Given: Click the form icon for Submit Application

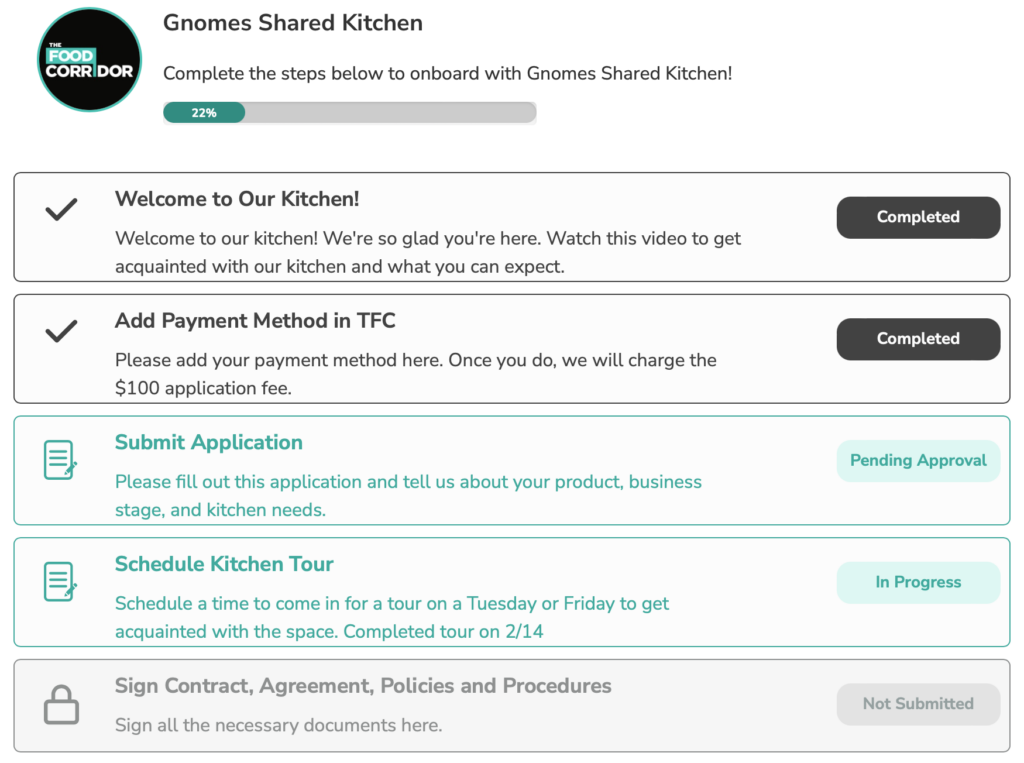Looking at the screenshot, I should [61, 460].
